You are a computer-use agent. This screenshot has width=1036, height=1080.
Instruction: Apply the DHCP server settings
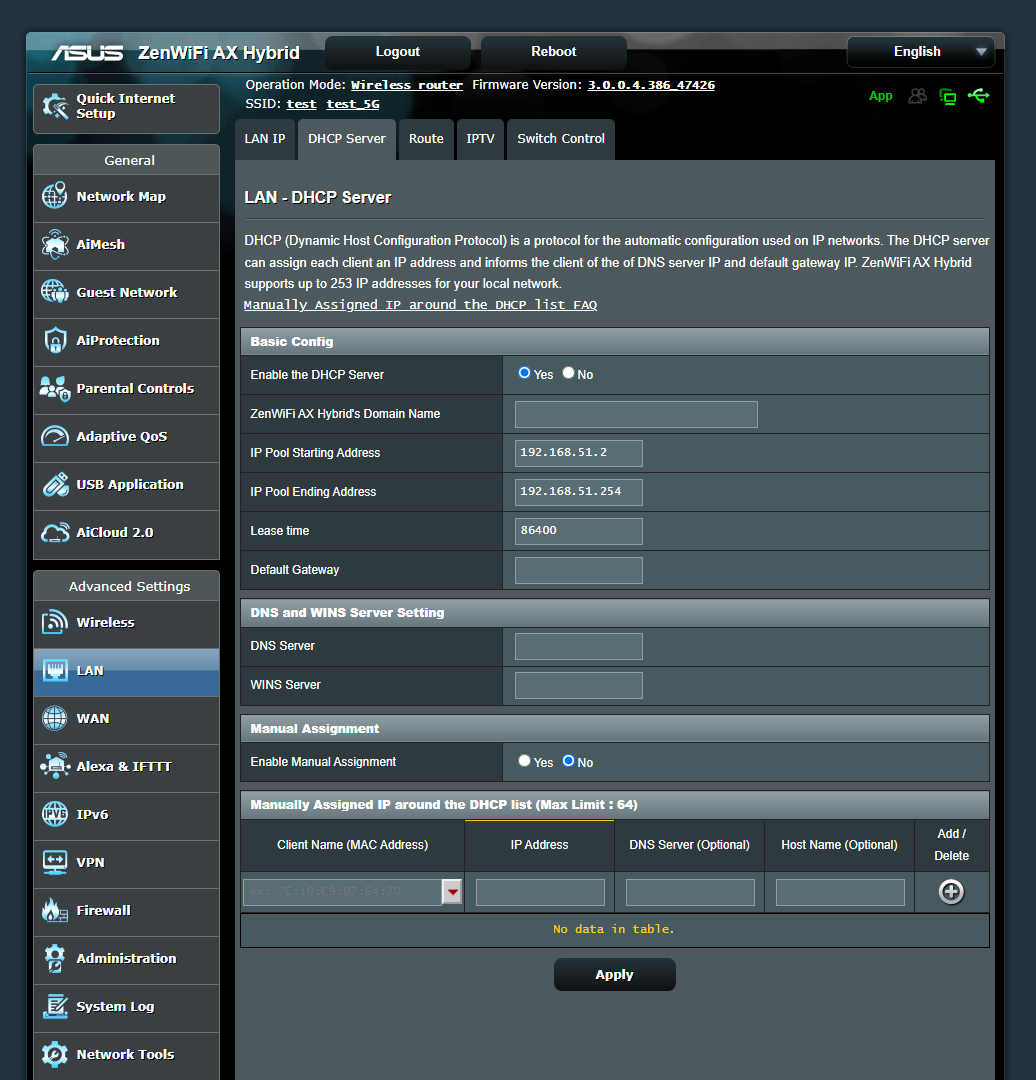tap(614, 974)
